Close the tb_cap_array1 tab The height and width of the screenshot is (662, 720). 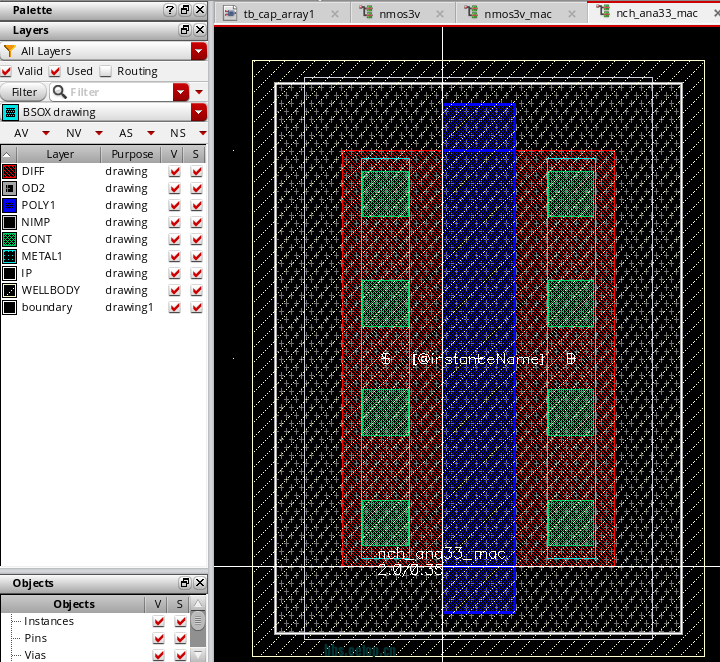tap(335, 14)
